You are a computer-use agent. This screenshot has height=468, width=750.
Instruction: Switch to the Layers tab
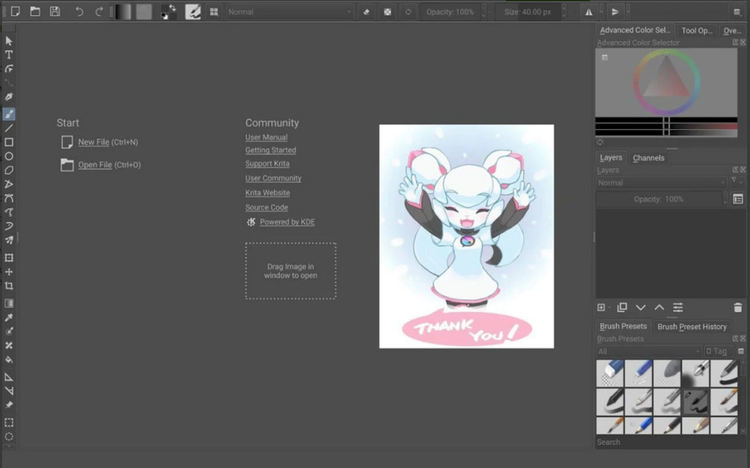(x=611, y=157)
